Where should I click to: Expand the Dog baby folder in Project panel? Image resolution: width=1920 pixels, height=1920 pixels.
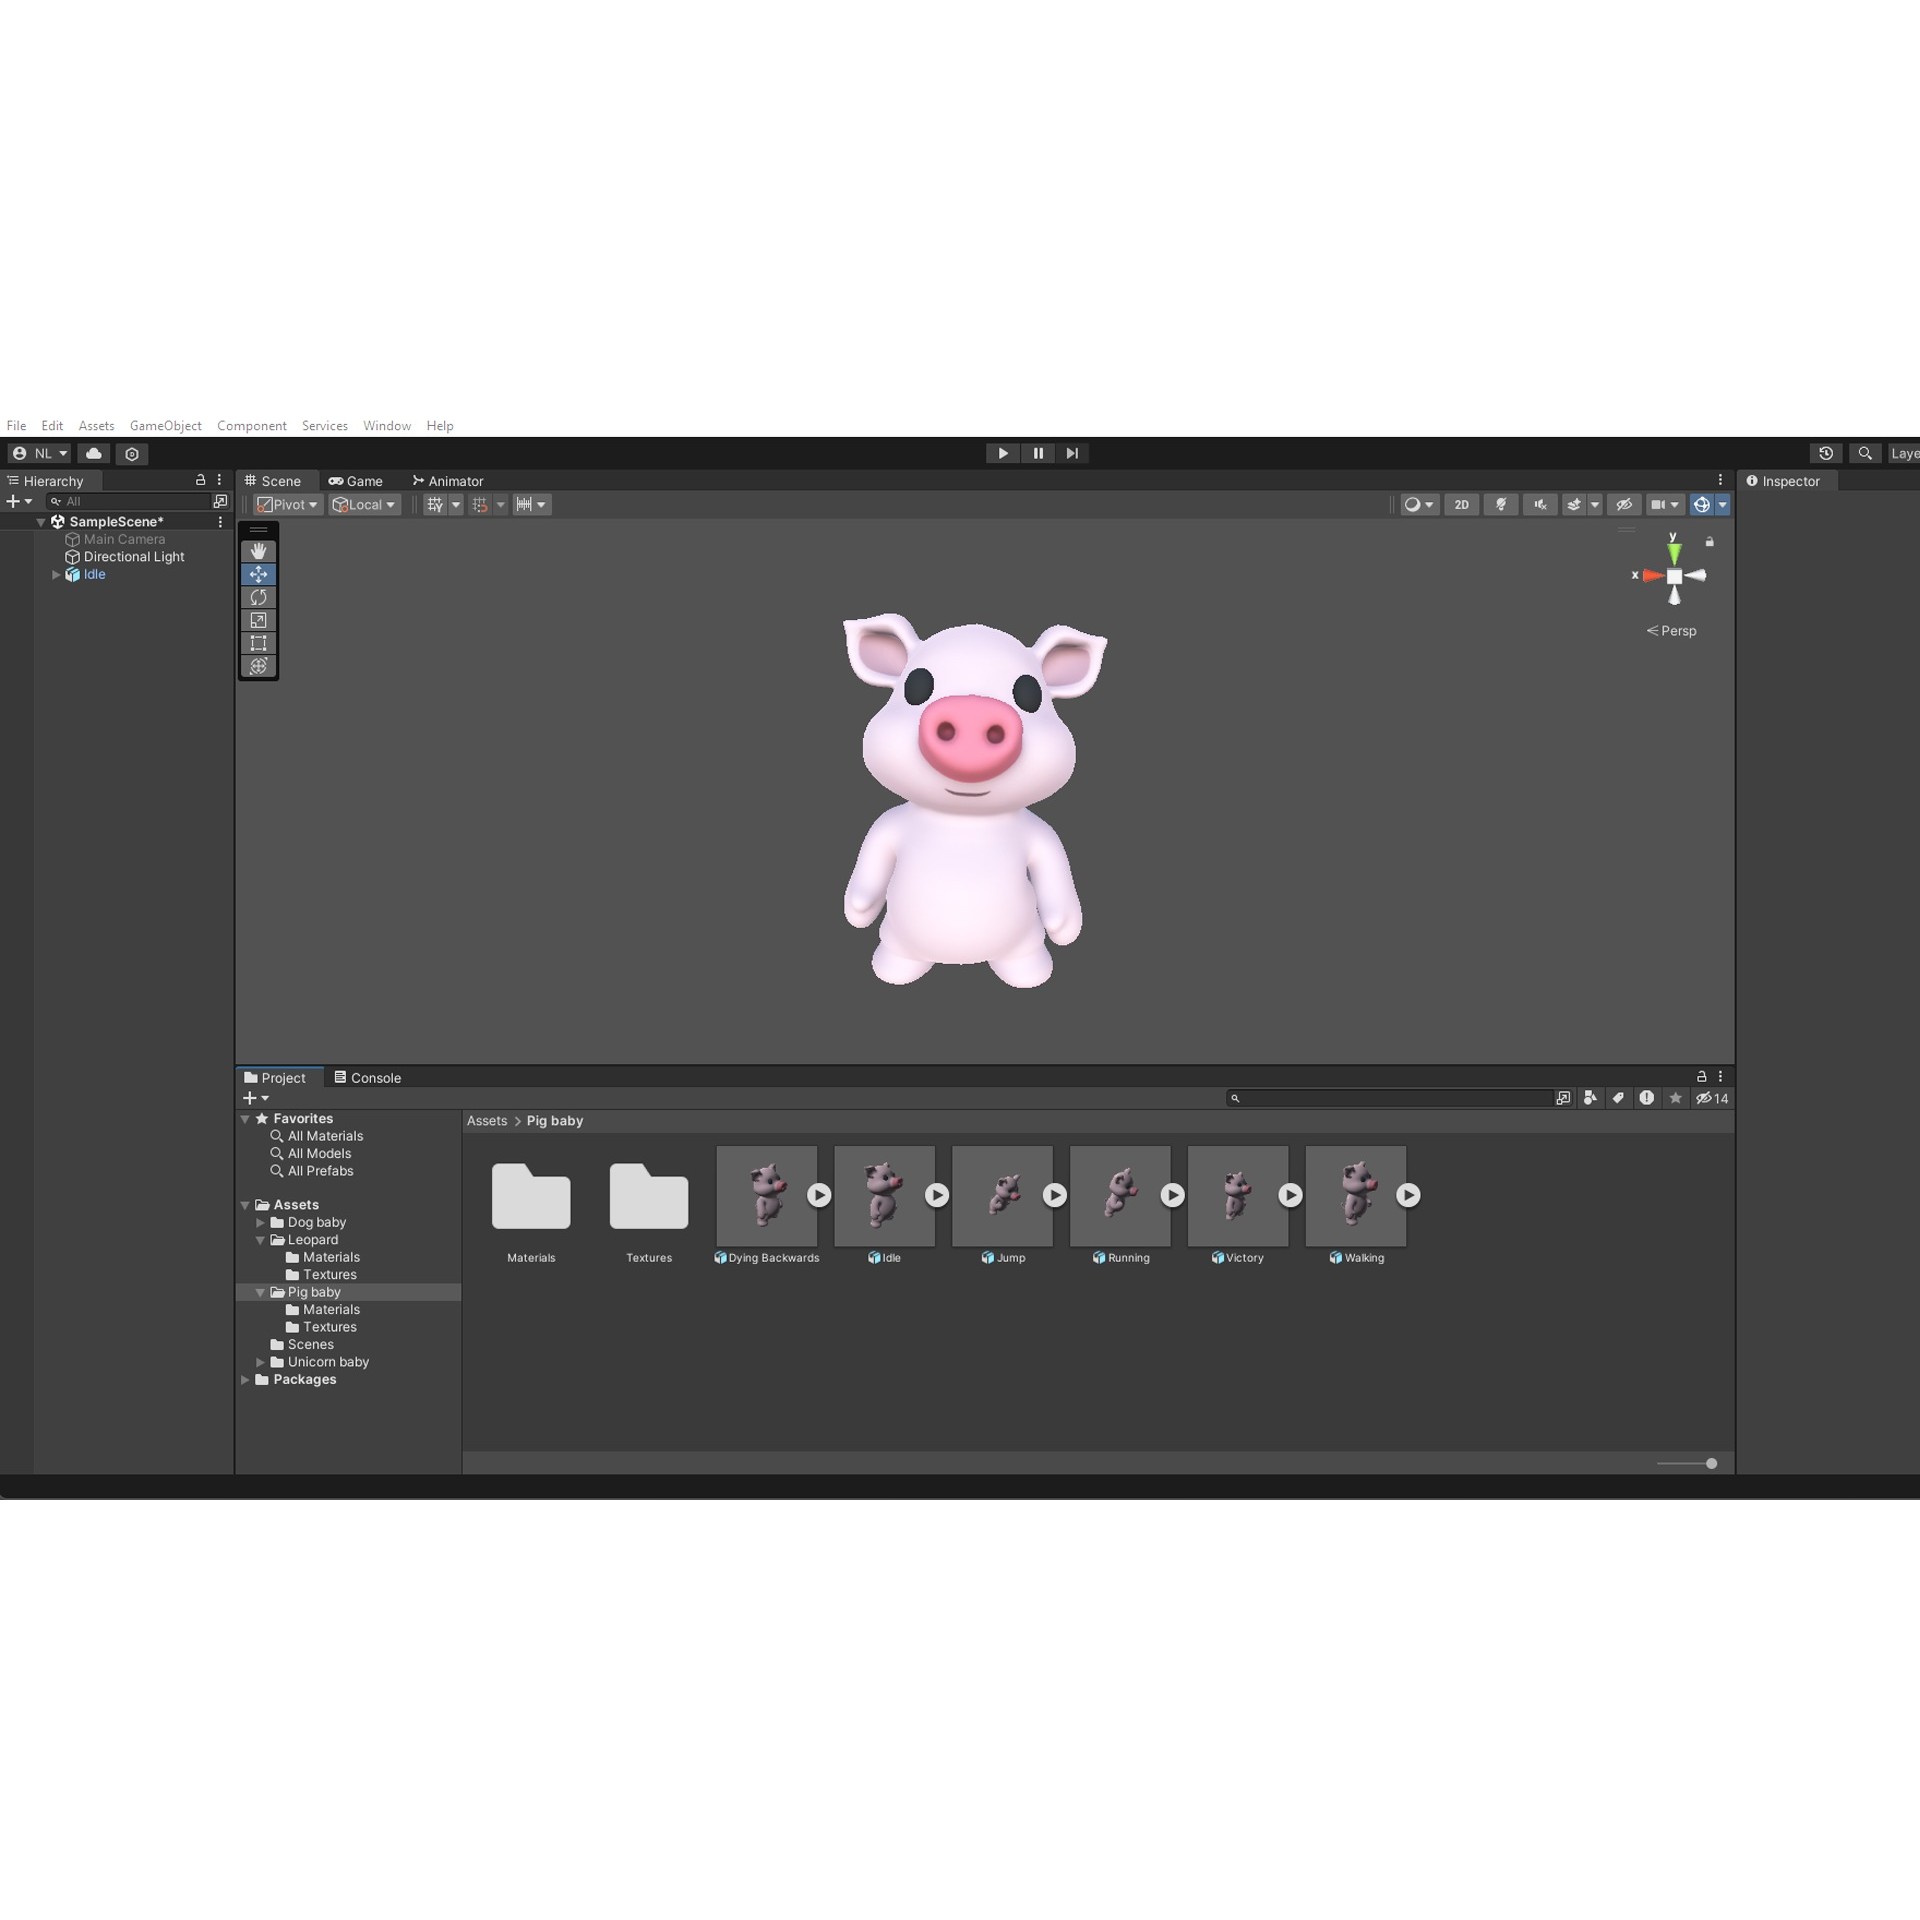261,1222
